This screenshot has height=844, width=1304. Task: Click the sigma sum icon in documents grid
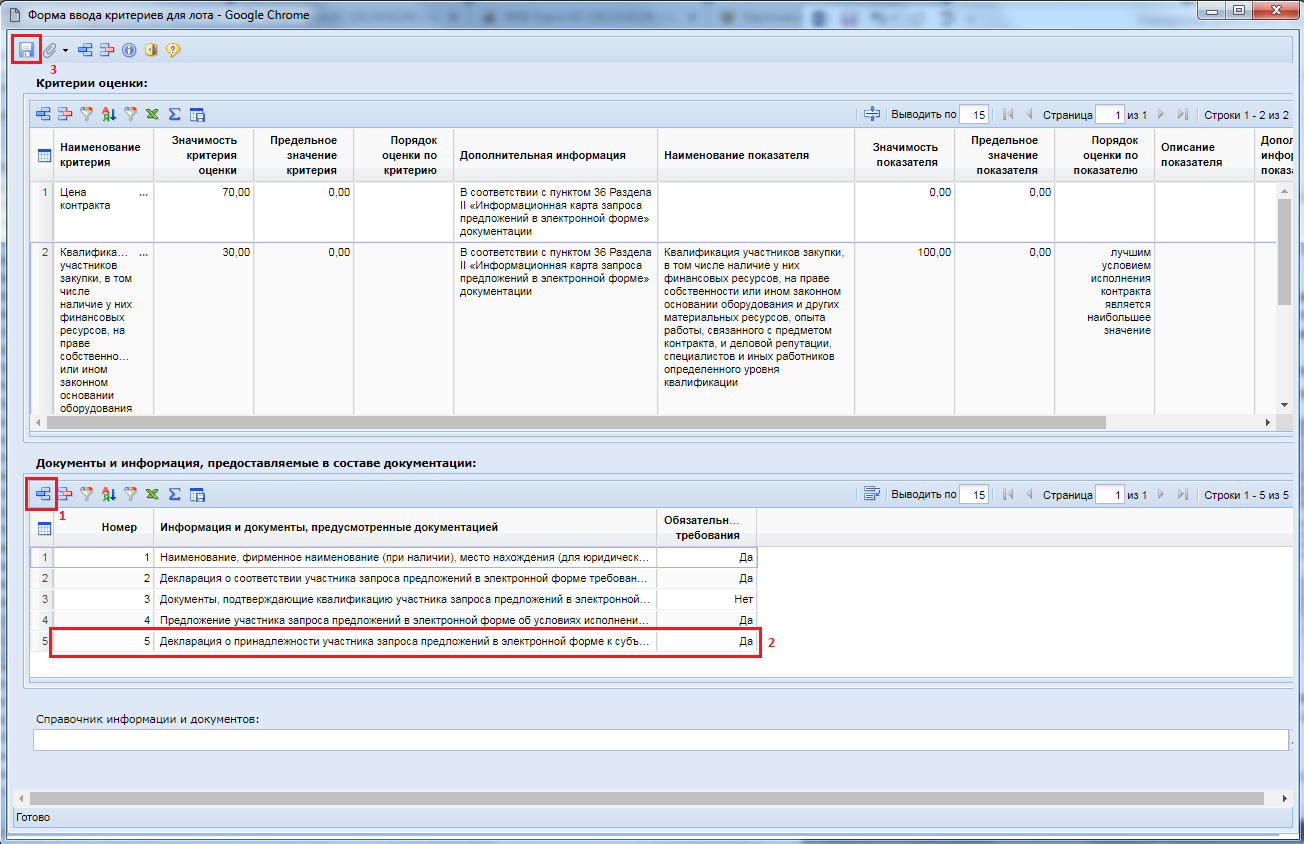click(x=175, y=493)
